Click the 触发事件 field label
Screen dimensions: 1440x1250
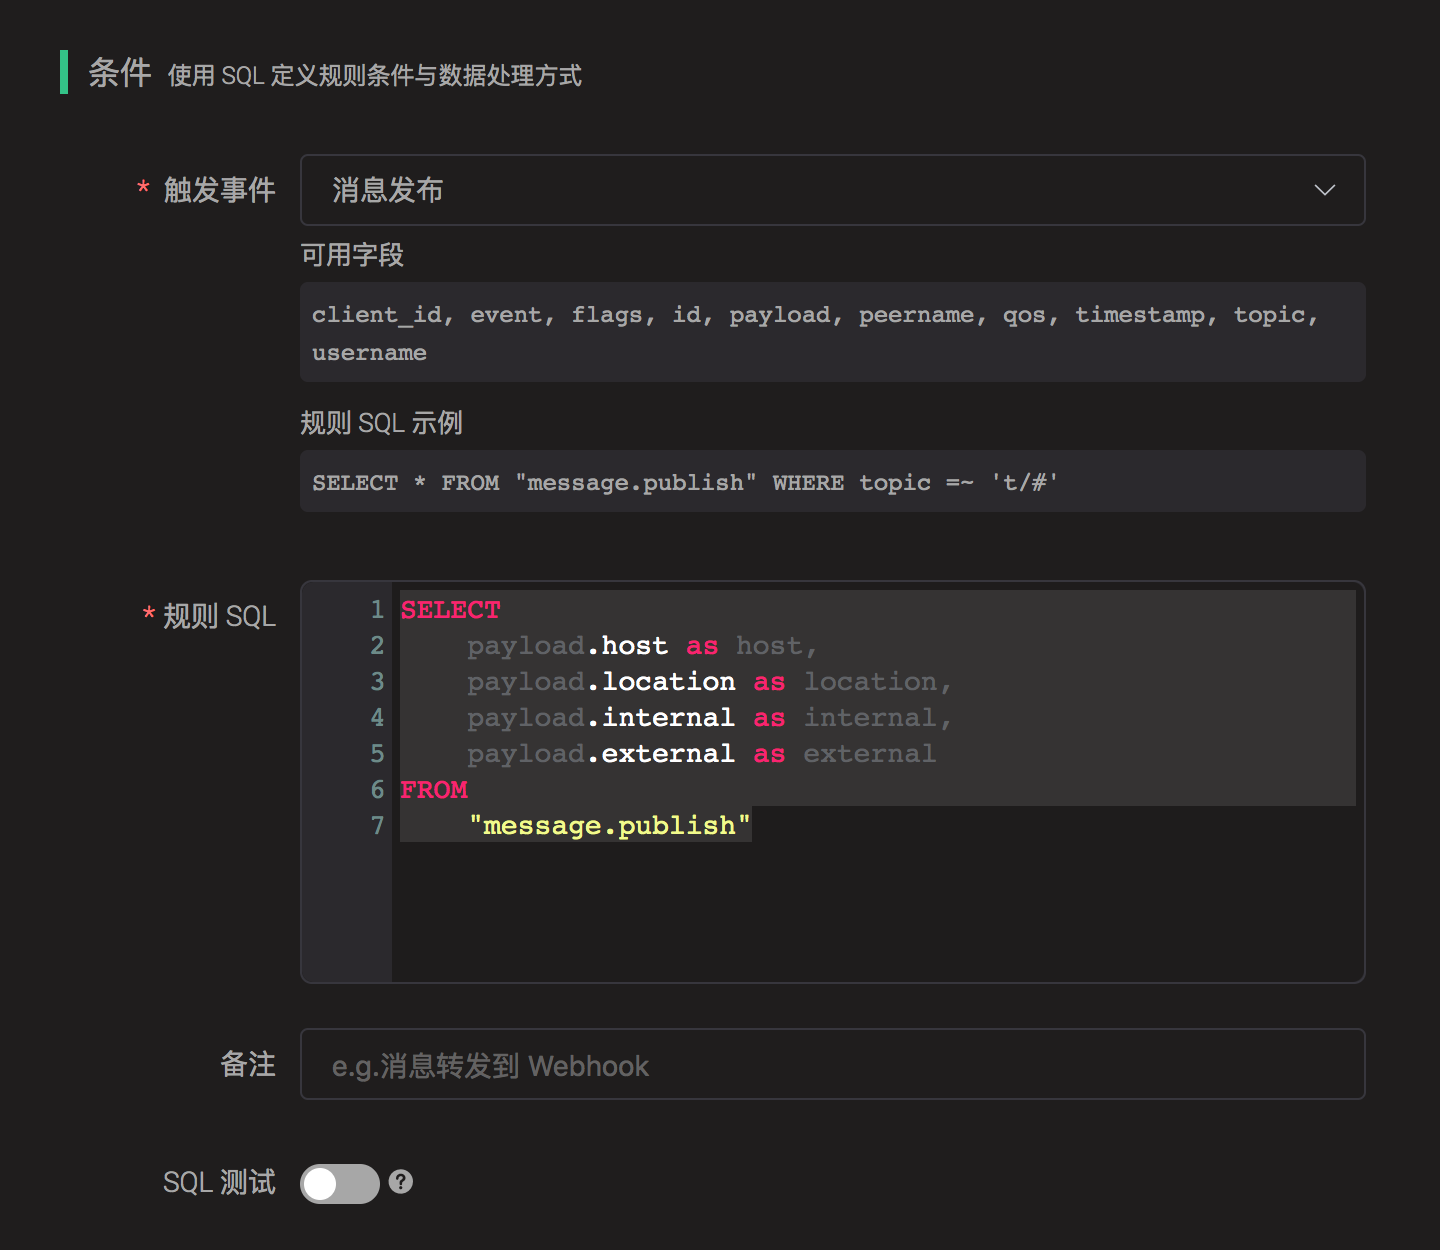pyautogui.click(x=219, y=190)
